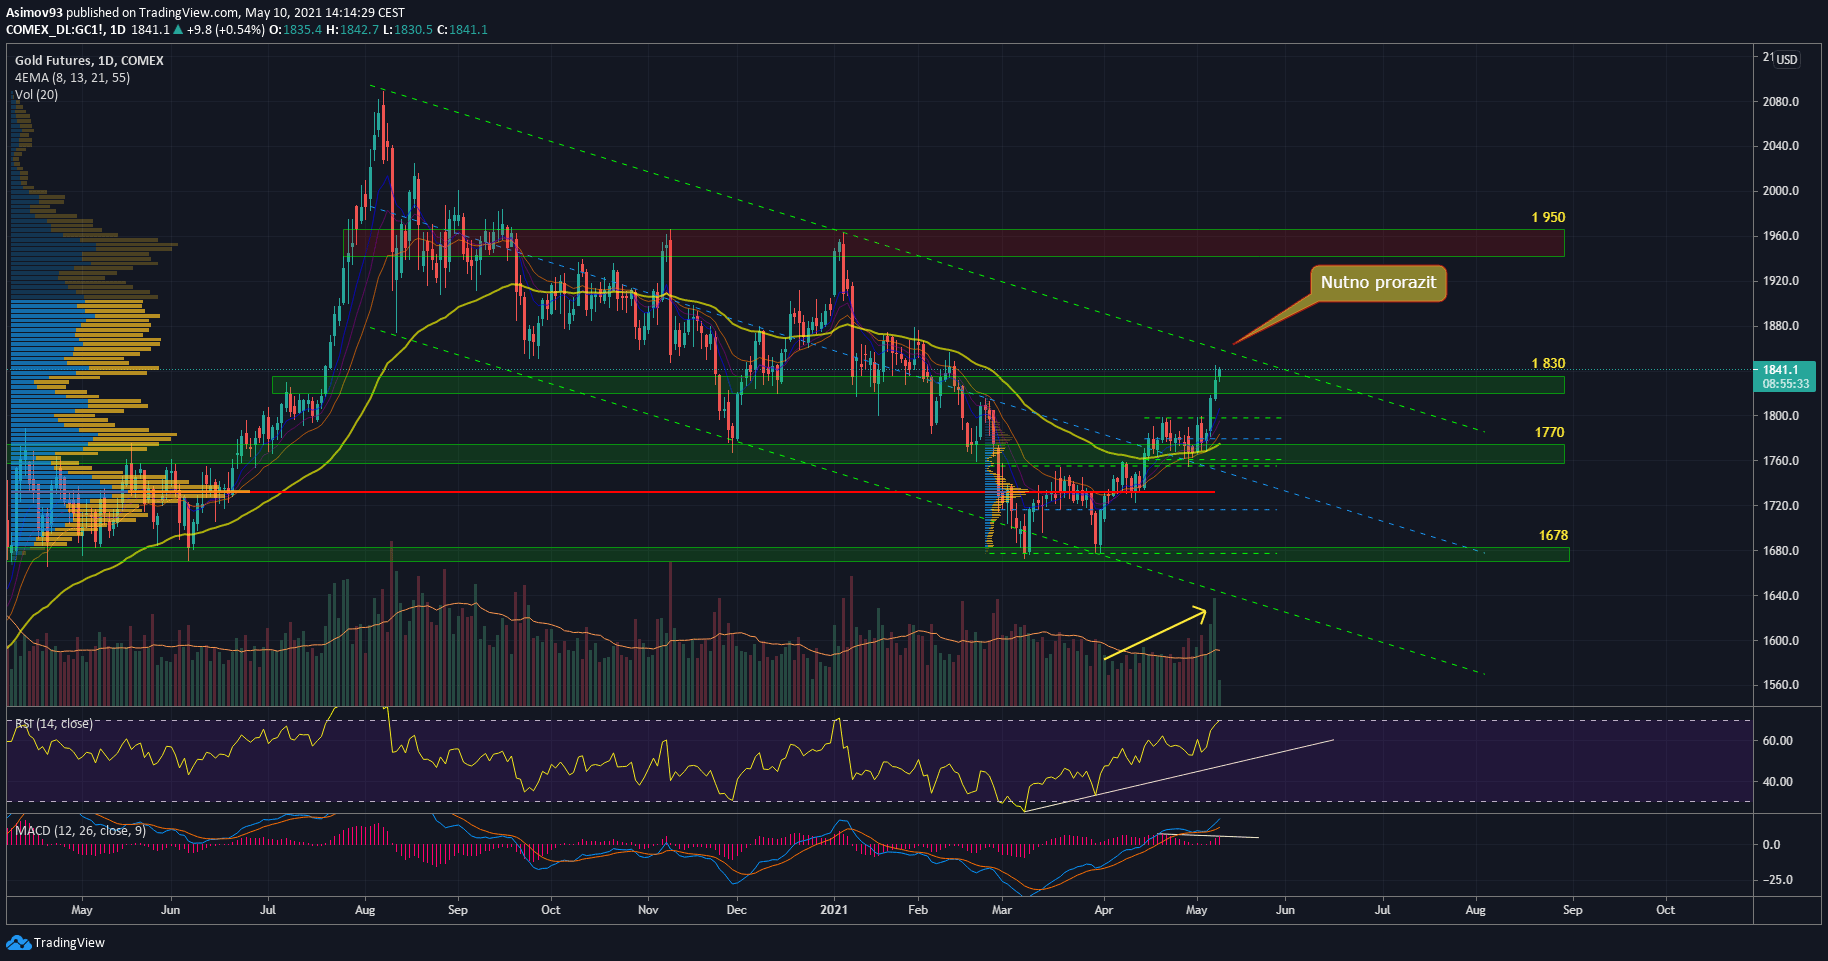Viewport: 1828px width, 961px height.
Task: Click the Aug label at right of time axis
Action: tap(1475, 910)
